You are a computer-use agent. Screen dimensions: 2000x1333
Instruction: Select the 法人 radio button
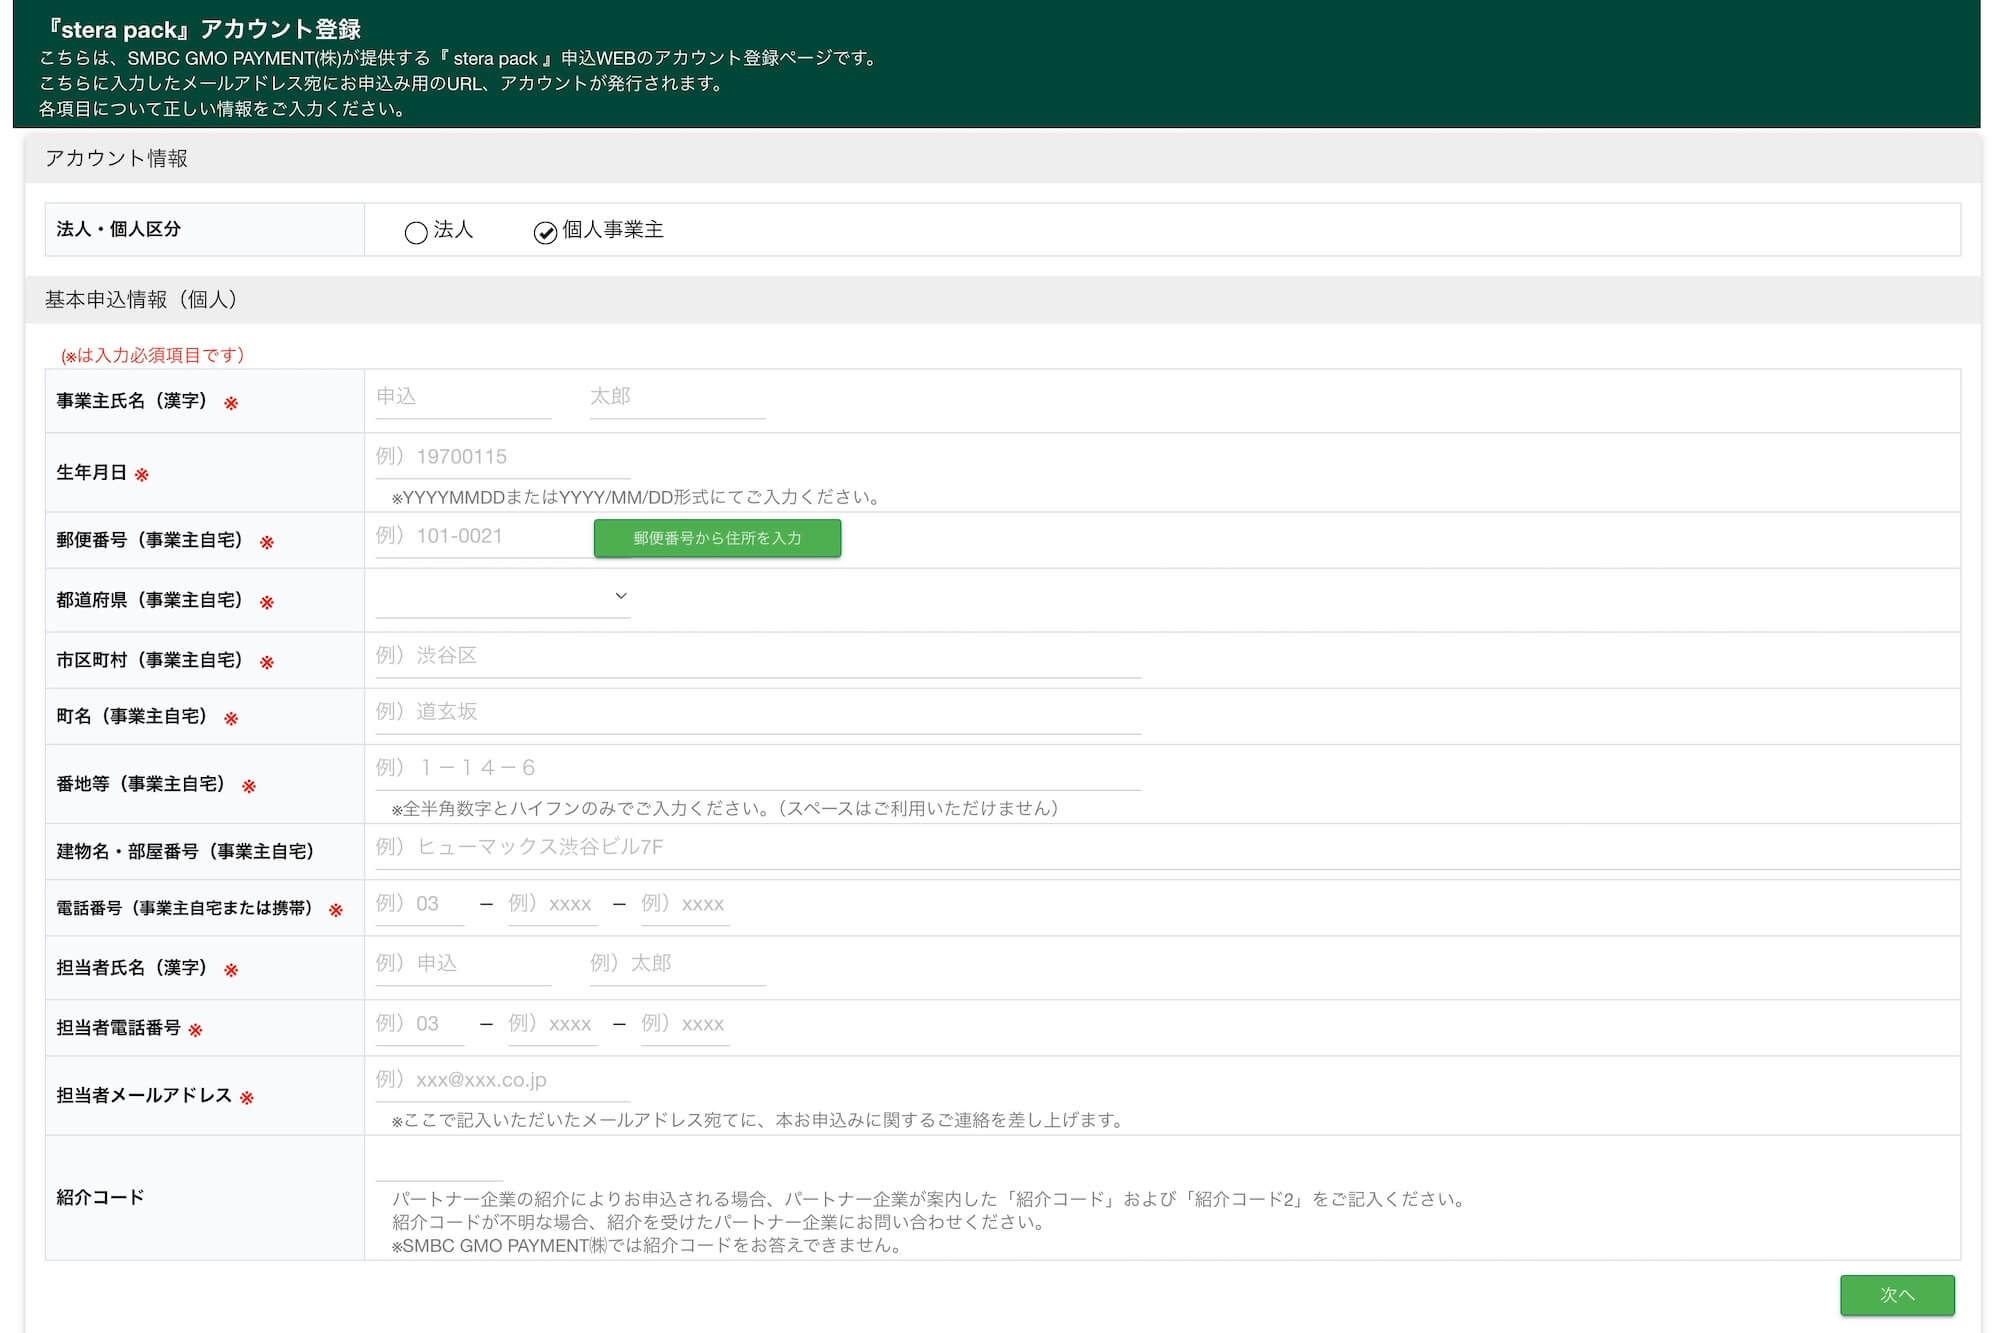(x=416, y=232)
